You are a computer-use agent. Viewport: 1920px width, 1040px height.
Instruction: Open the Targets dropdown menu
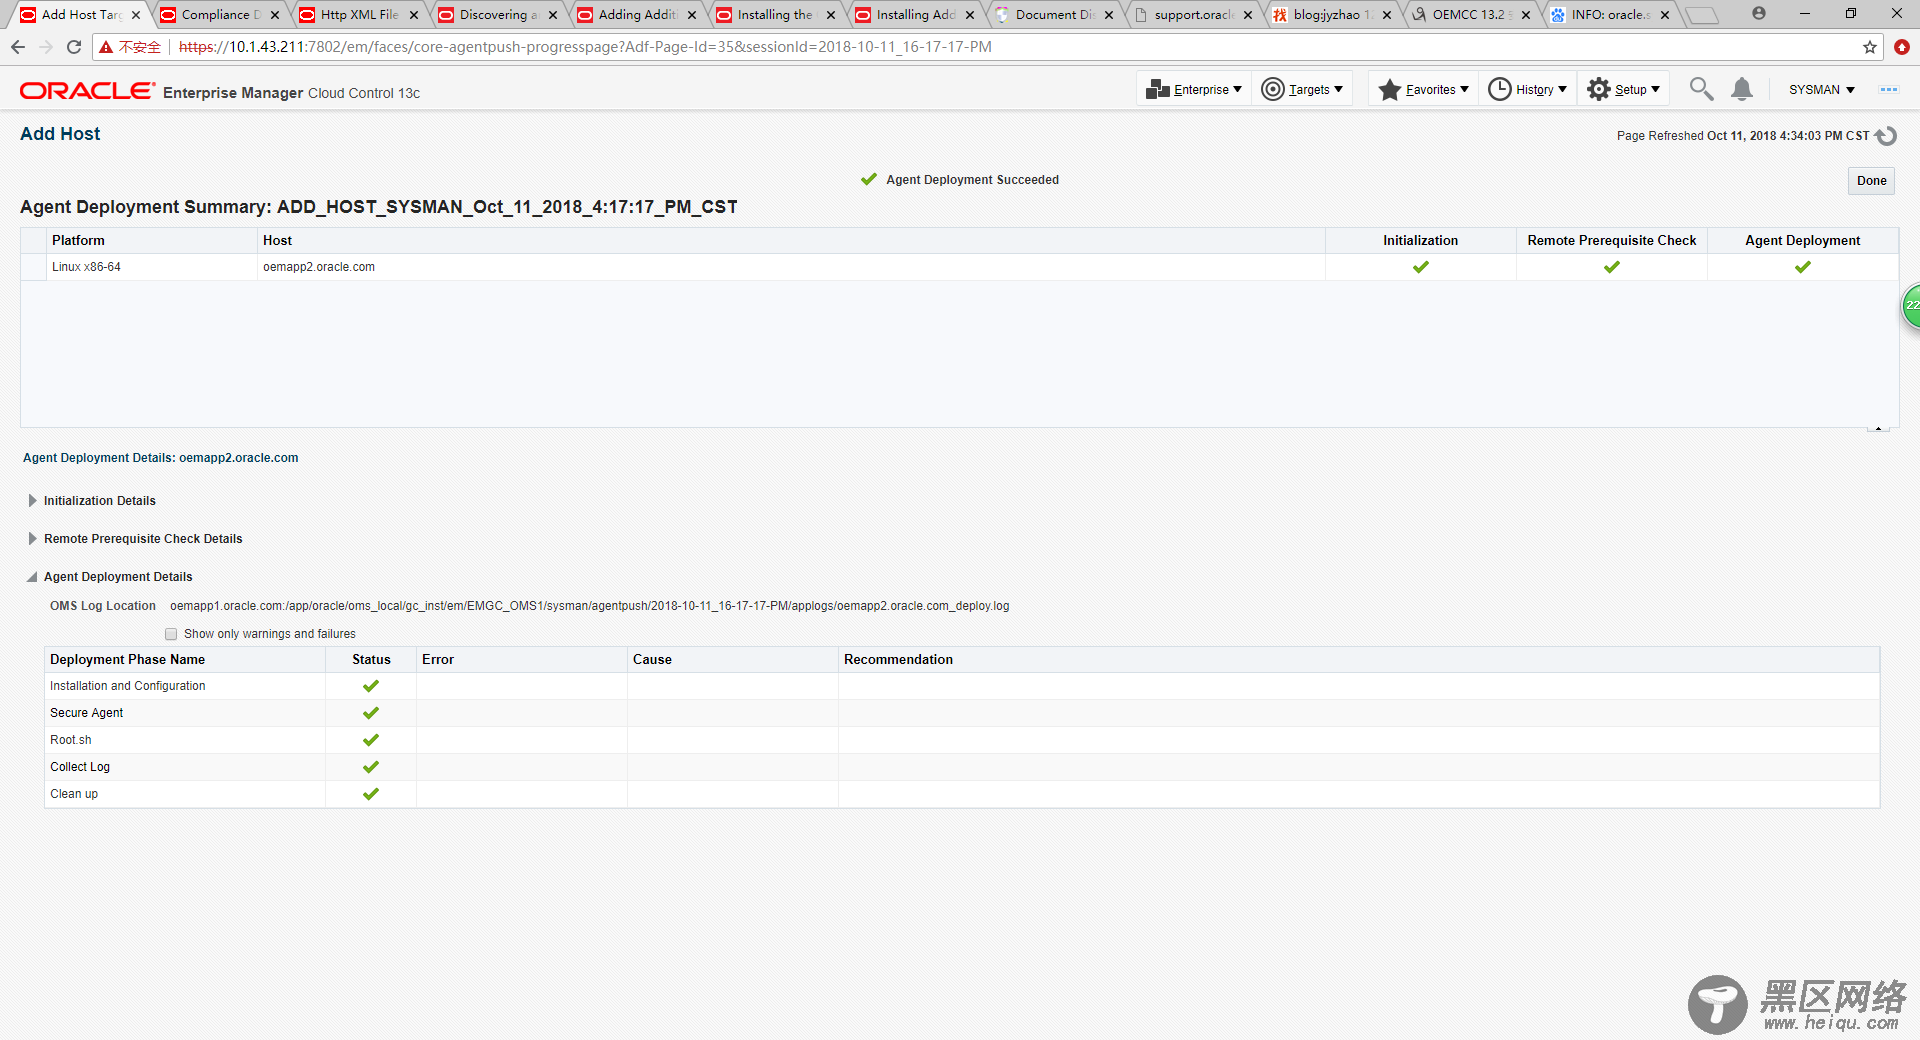coord(1302,89)
